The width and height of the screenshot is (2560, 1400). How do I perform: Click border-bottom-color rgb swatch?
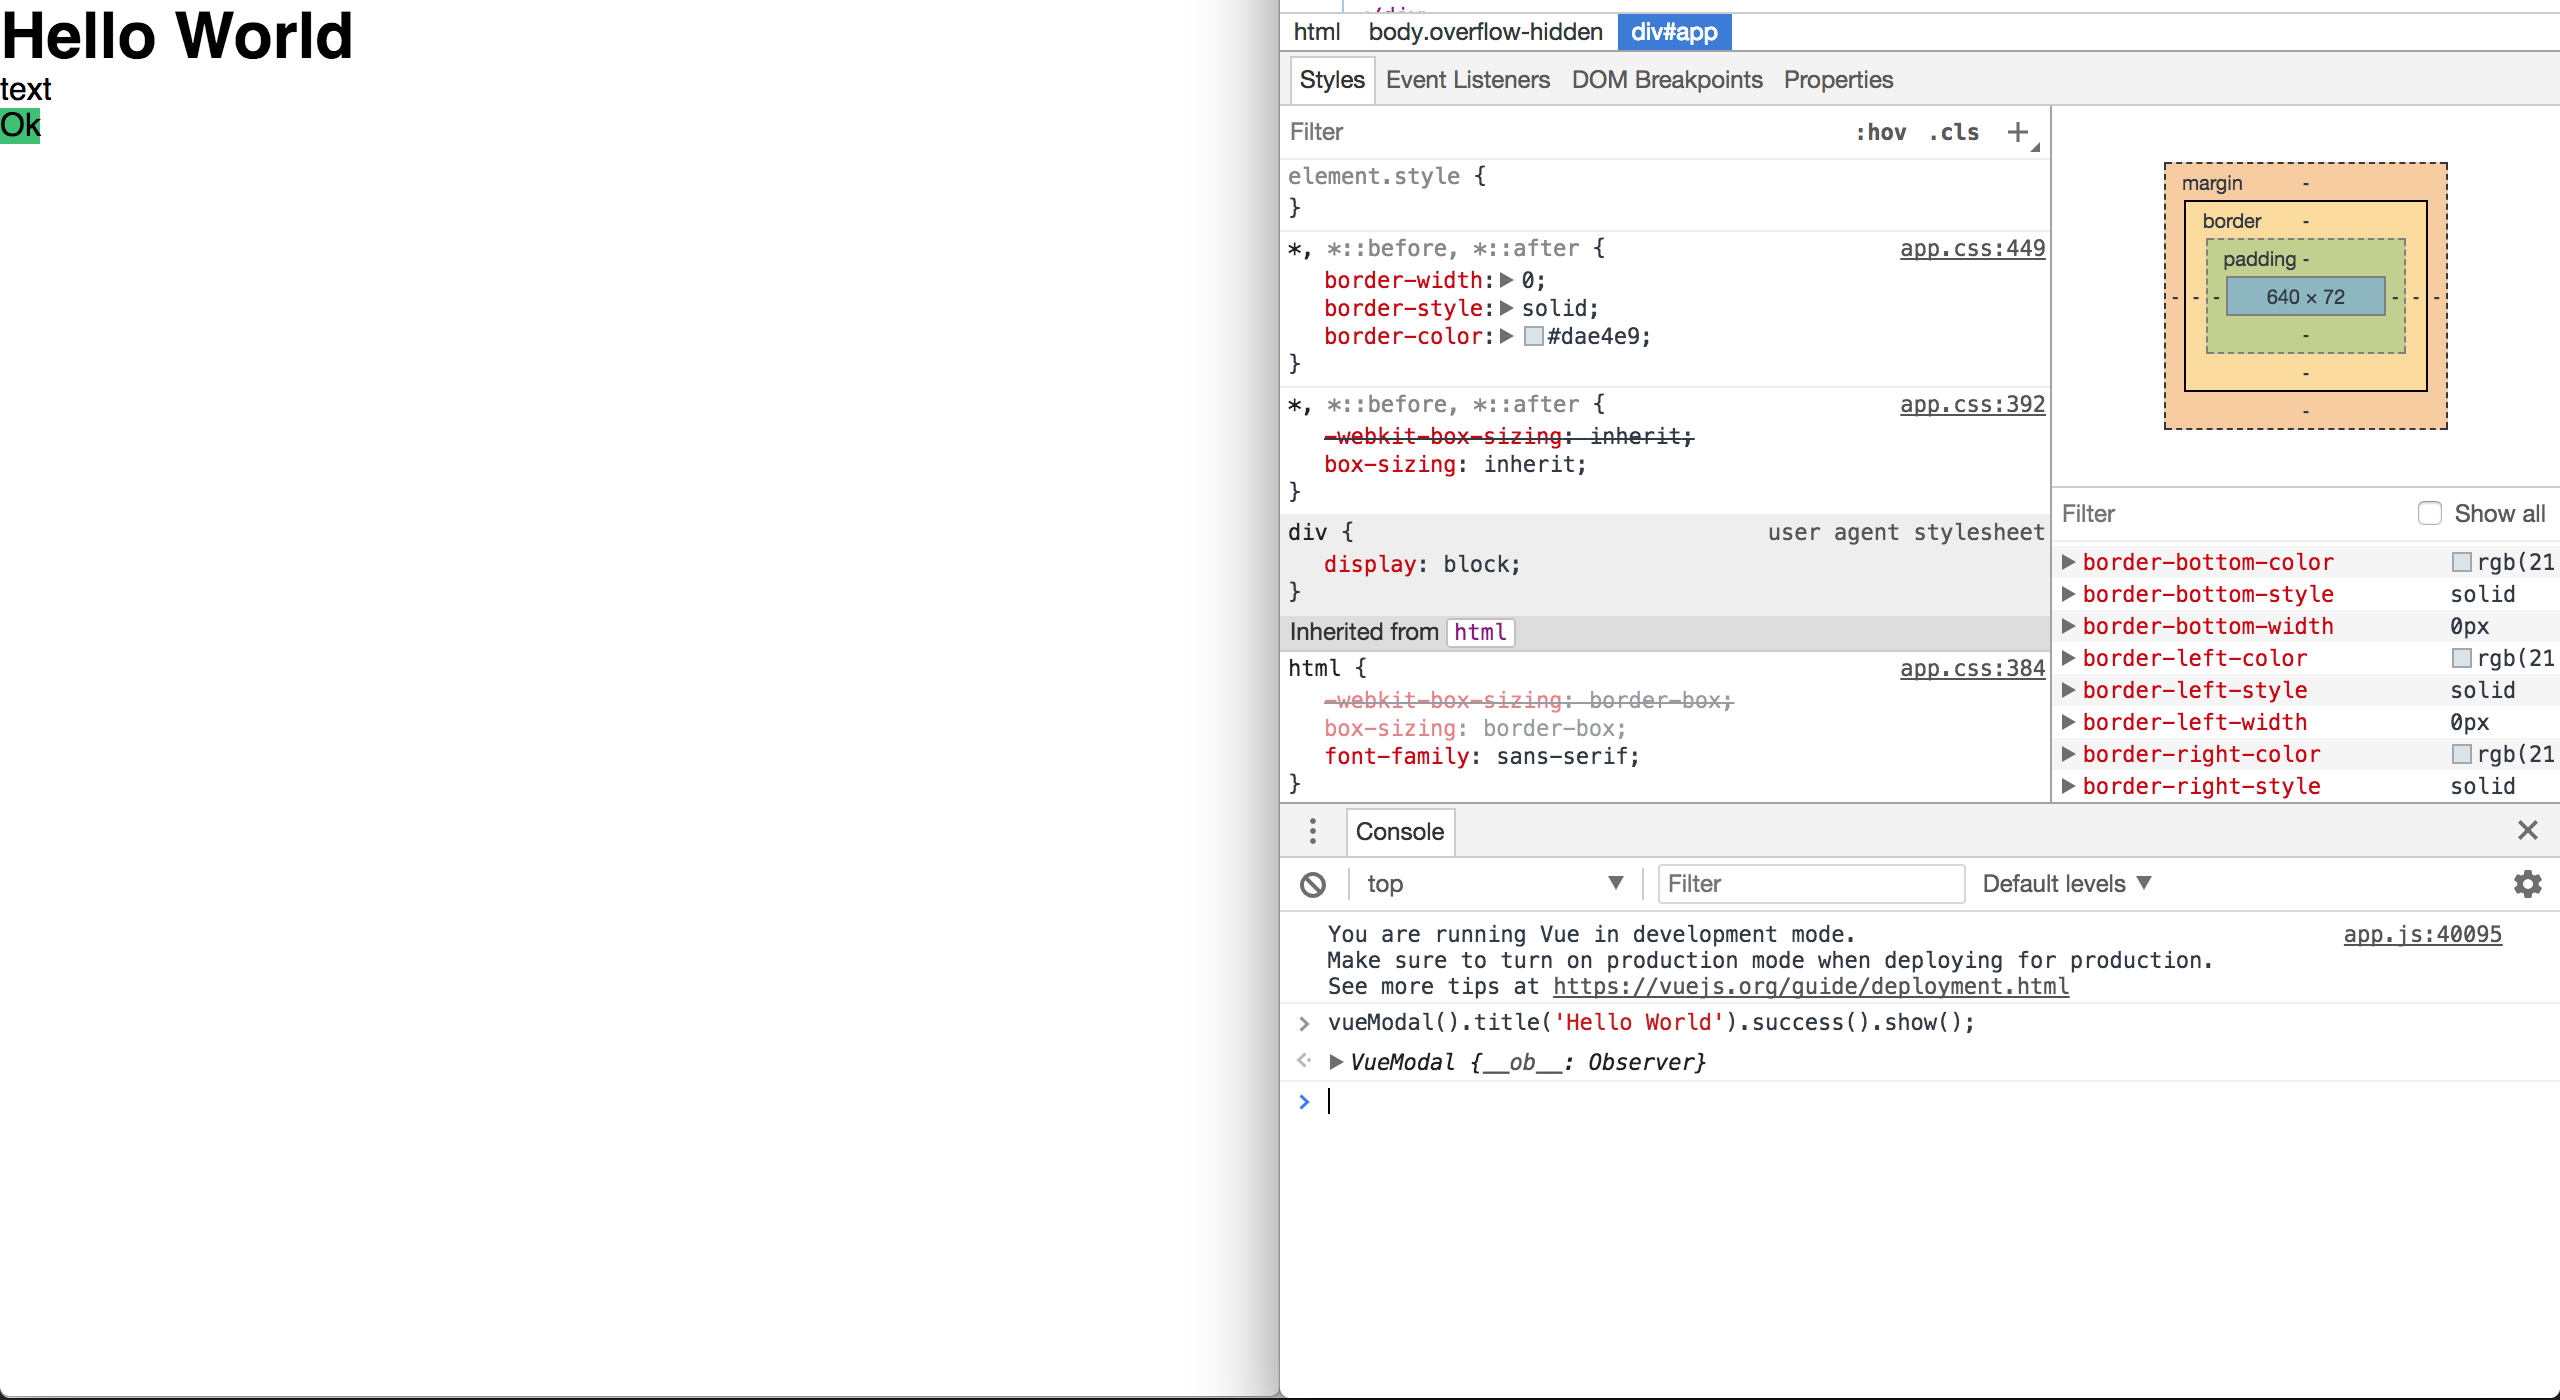(x=2461, y=562)
